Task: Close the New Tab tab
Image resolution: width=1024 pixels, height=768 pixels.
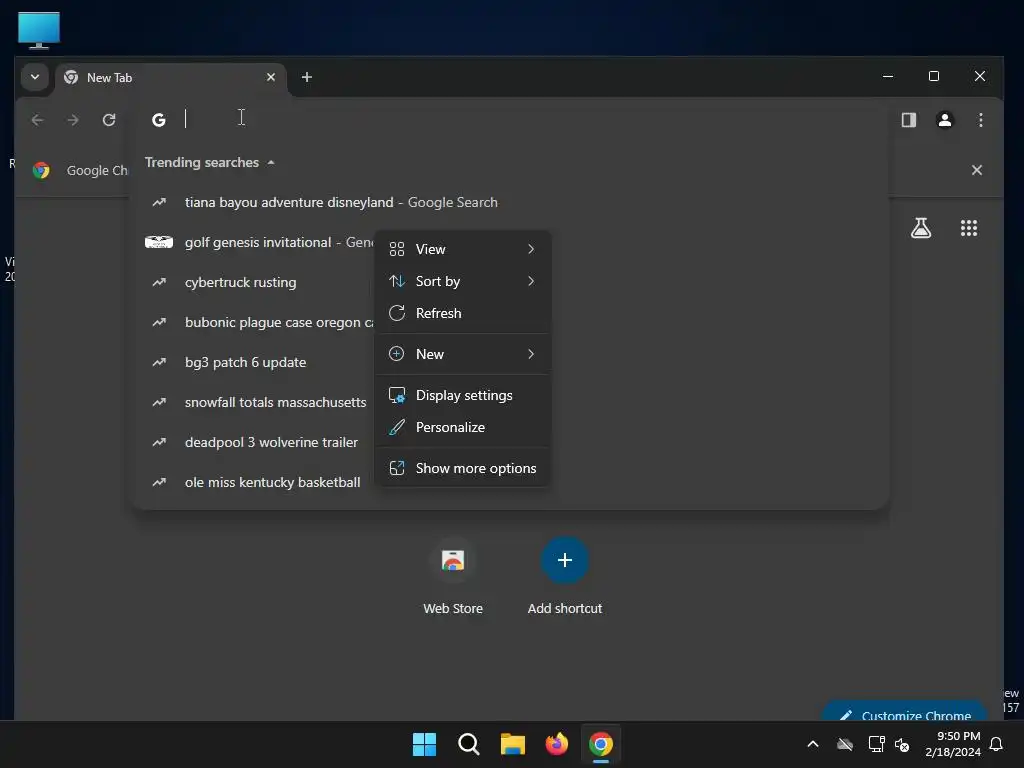Action: 271,77
